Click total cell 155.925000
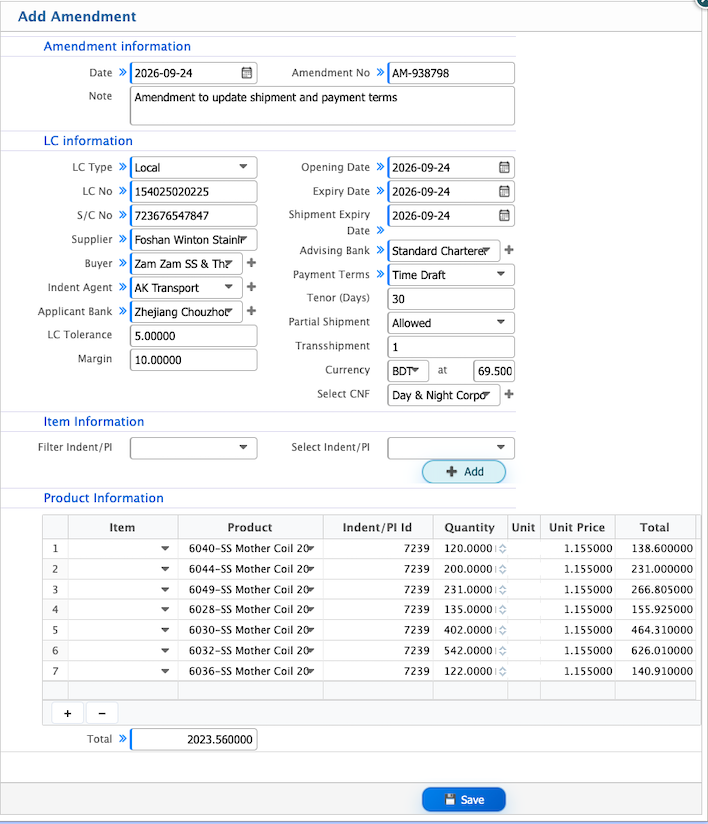The width and height of the screenshot is (708, 824). pos(655,610)
